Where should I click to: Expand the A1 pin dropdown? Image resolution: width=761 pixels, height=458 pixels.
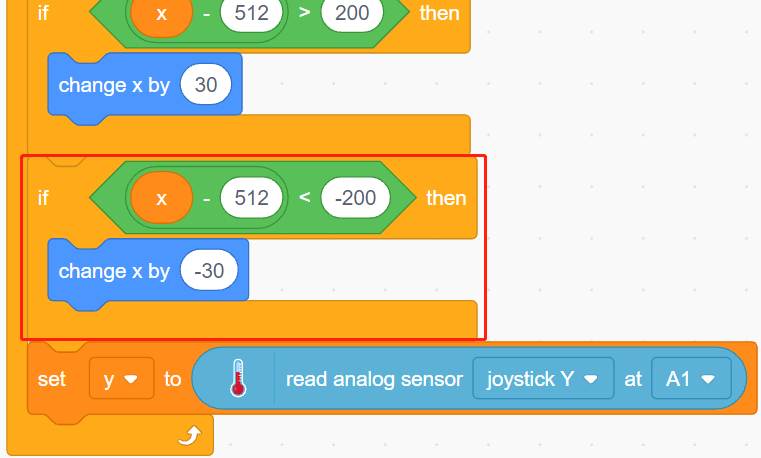[691, 379]
